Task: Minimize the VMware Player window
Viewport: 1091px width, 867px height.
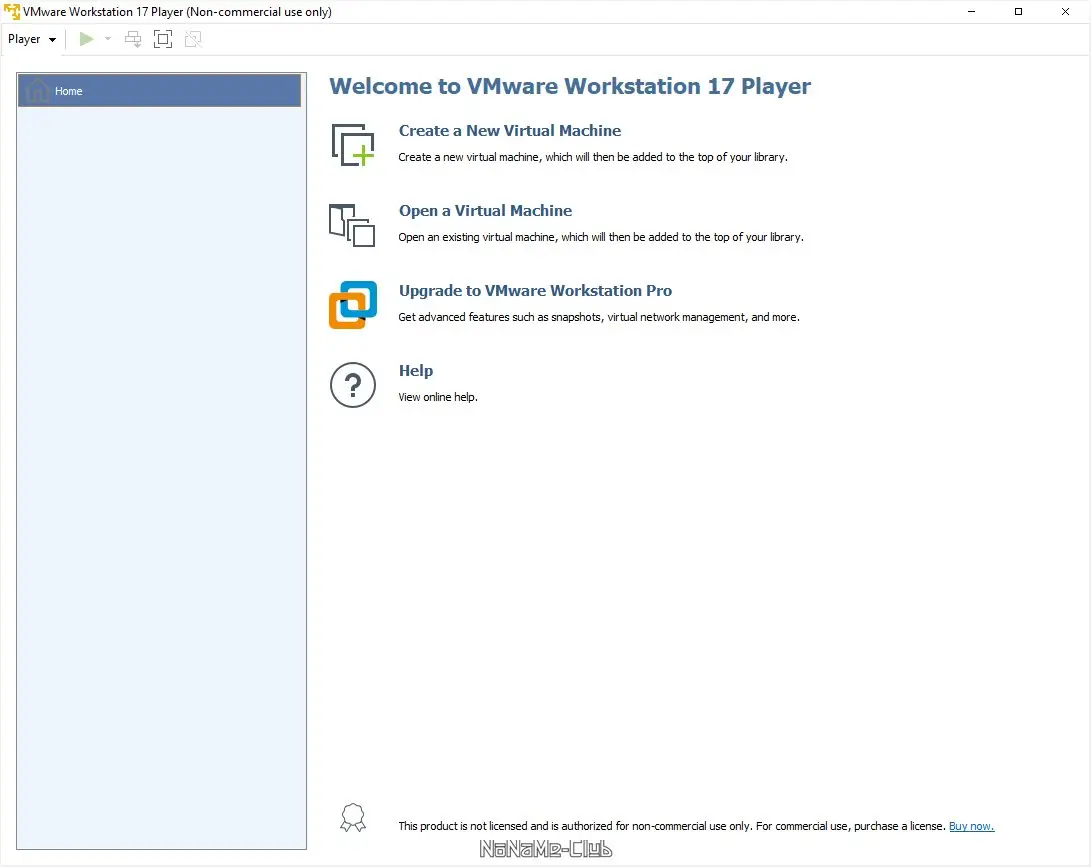Action: point(971,11)
